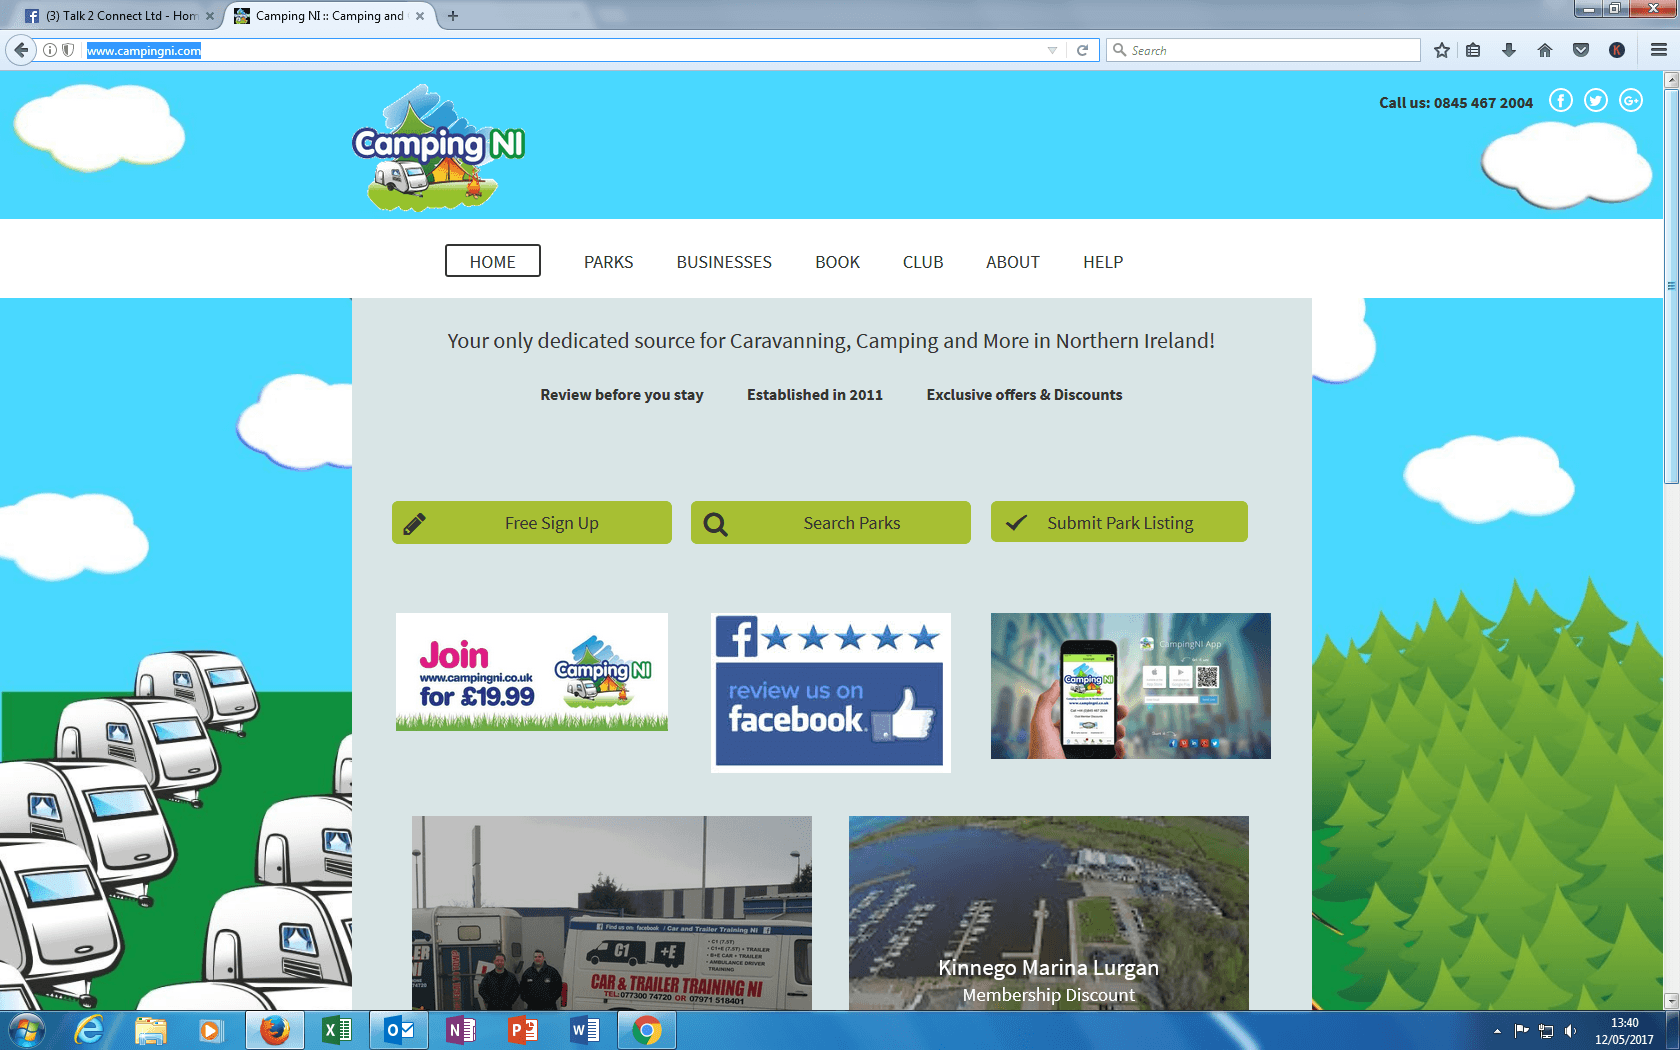Open the Windows Start button
Screen dimensions: 1680x1050
tap(26, 1030)
